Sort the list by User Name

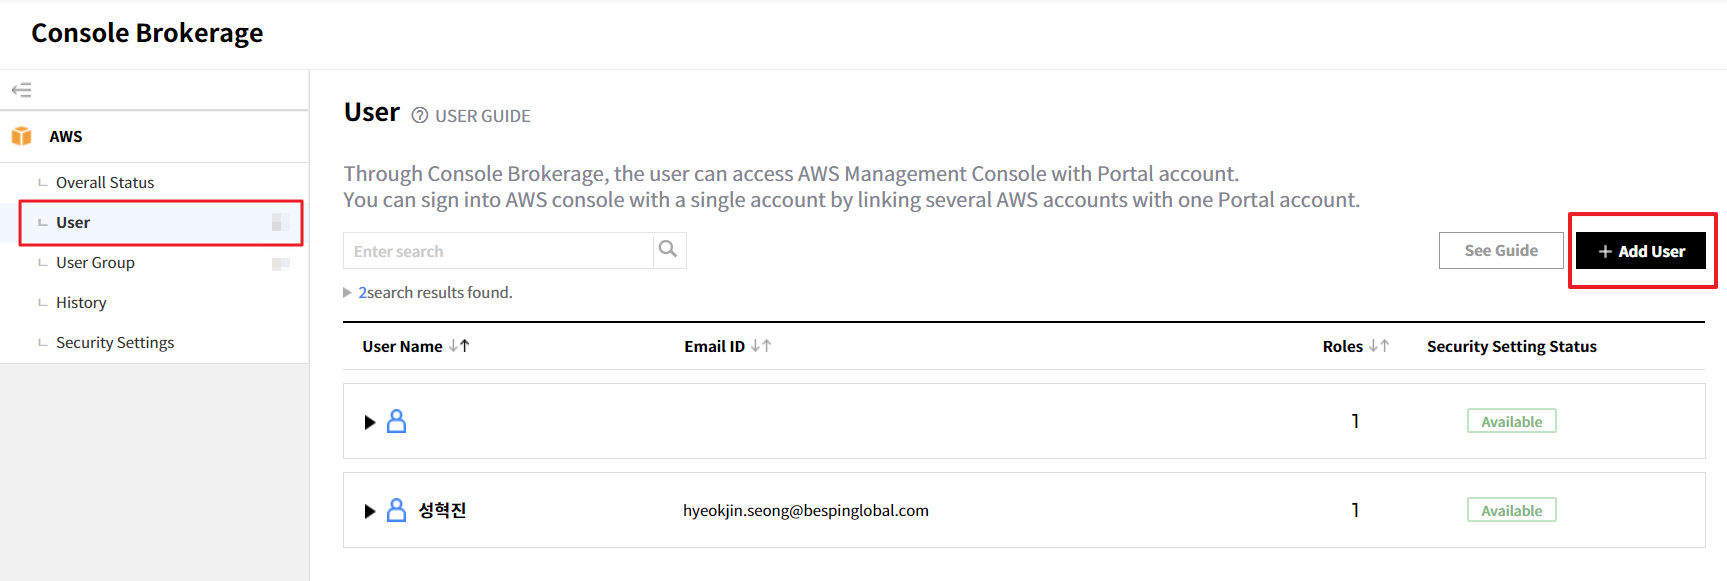[459, 346]
